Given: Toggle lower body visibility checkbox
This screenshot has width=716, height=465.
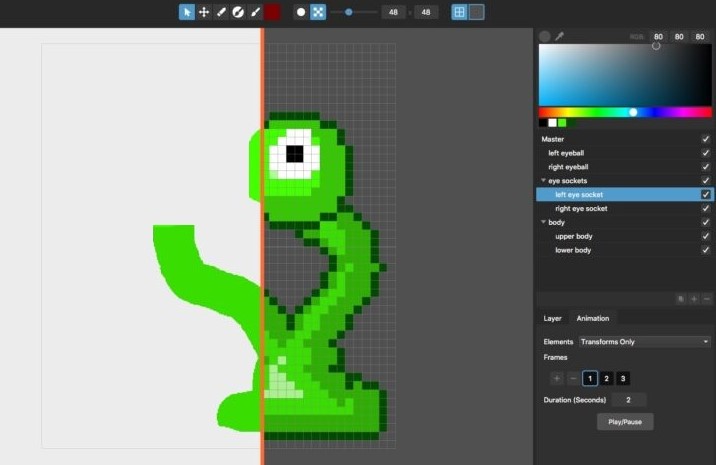Looking at the screenshot, I should 705,250.
